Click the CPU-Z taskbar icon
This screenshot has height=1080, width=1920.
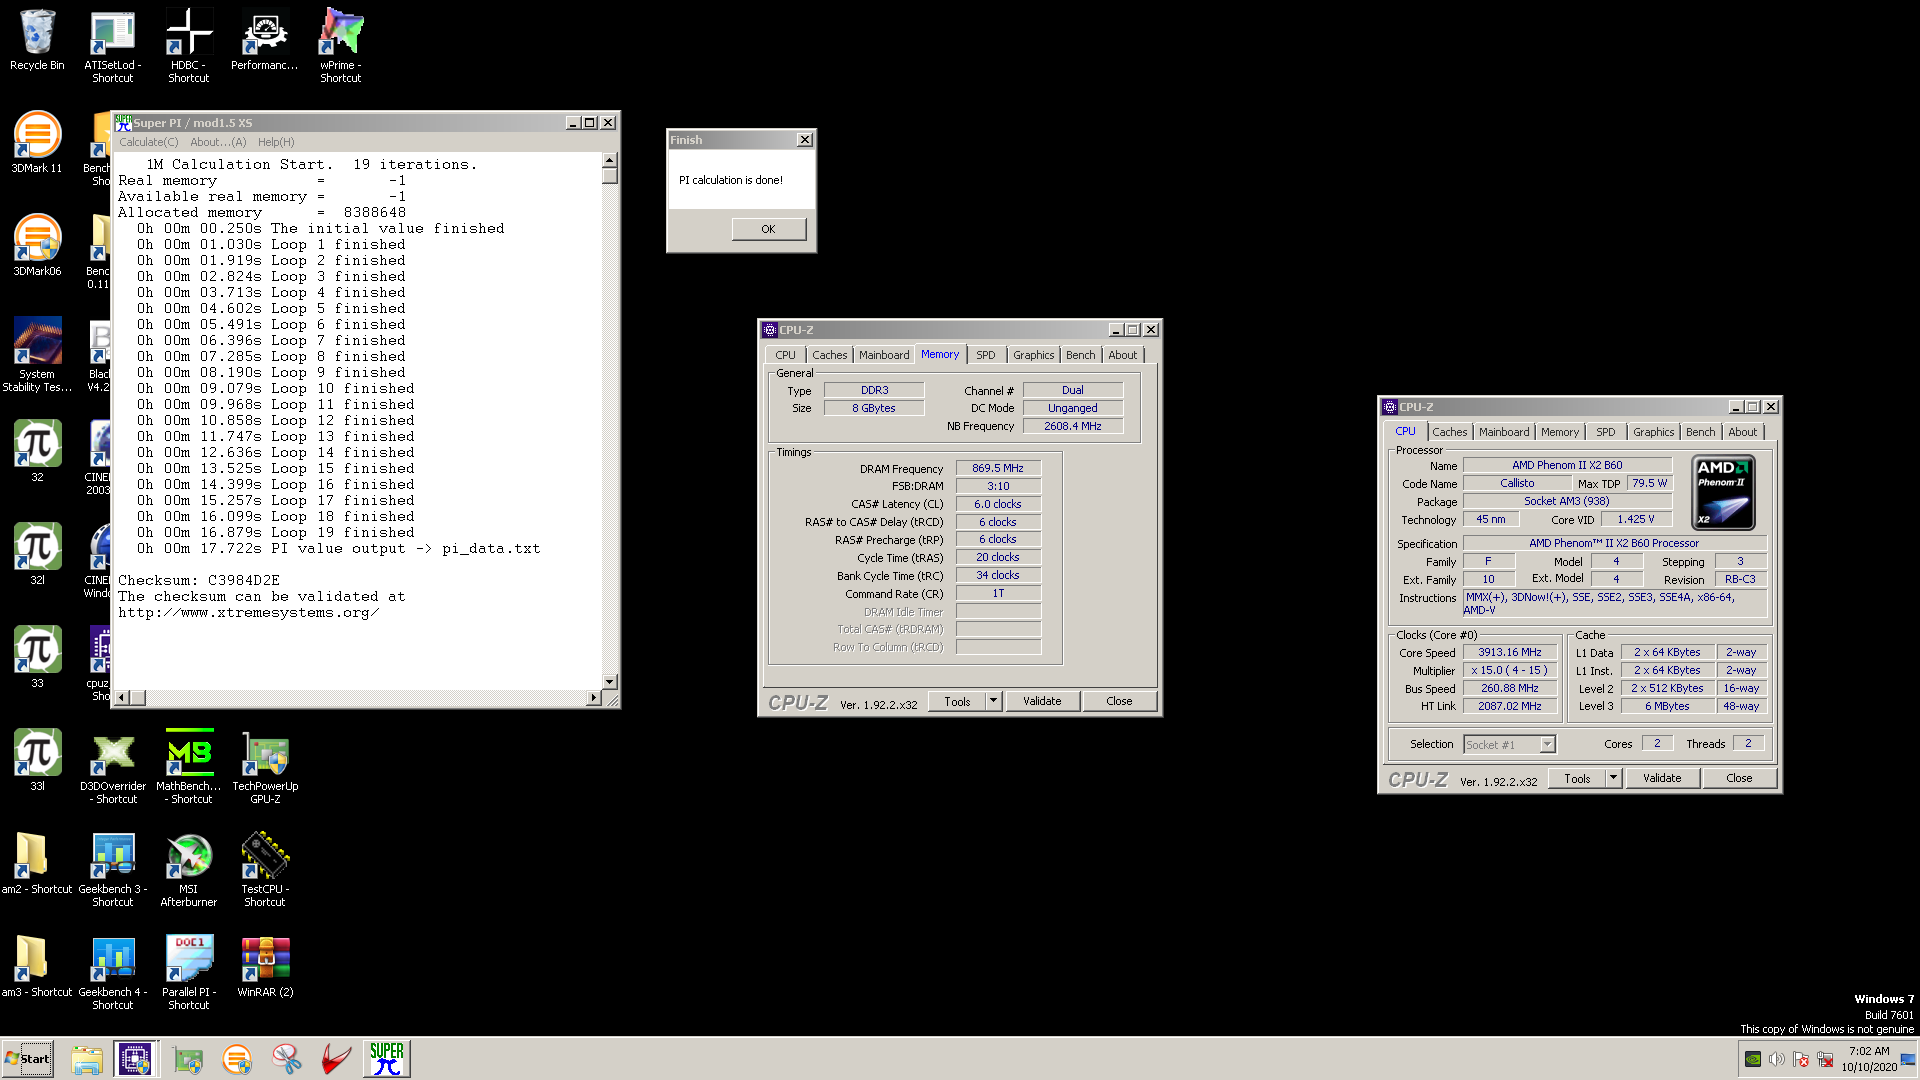click(135, 1058)
